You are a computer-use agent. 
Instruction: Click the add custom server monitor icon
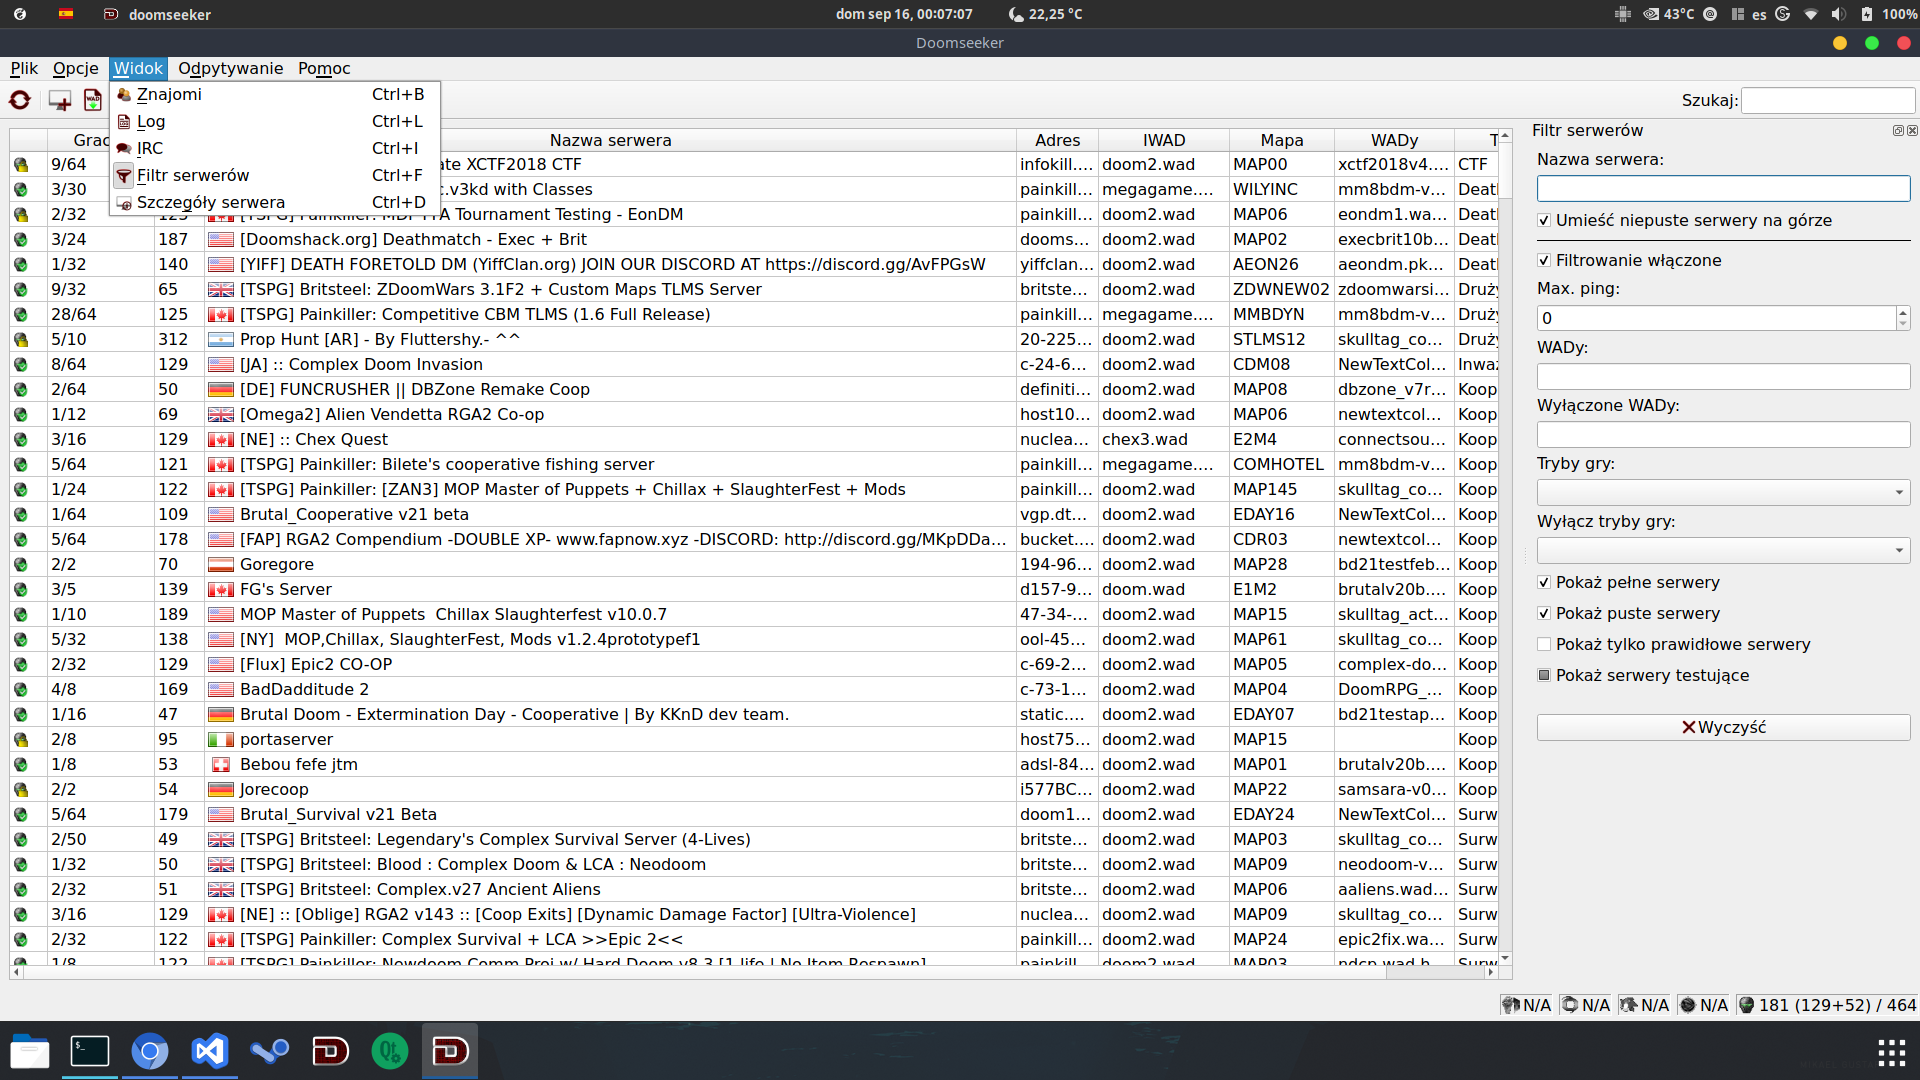point(60,100)
